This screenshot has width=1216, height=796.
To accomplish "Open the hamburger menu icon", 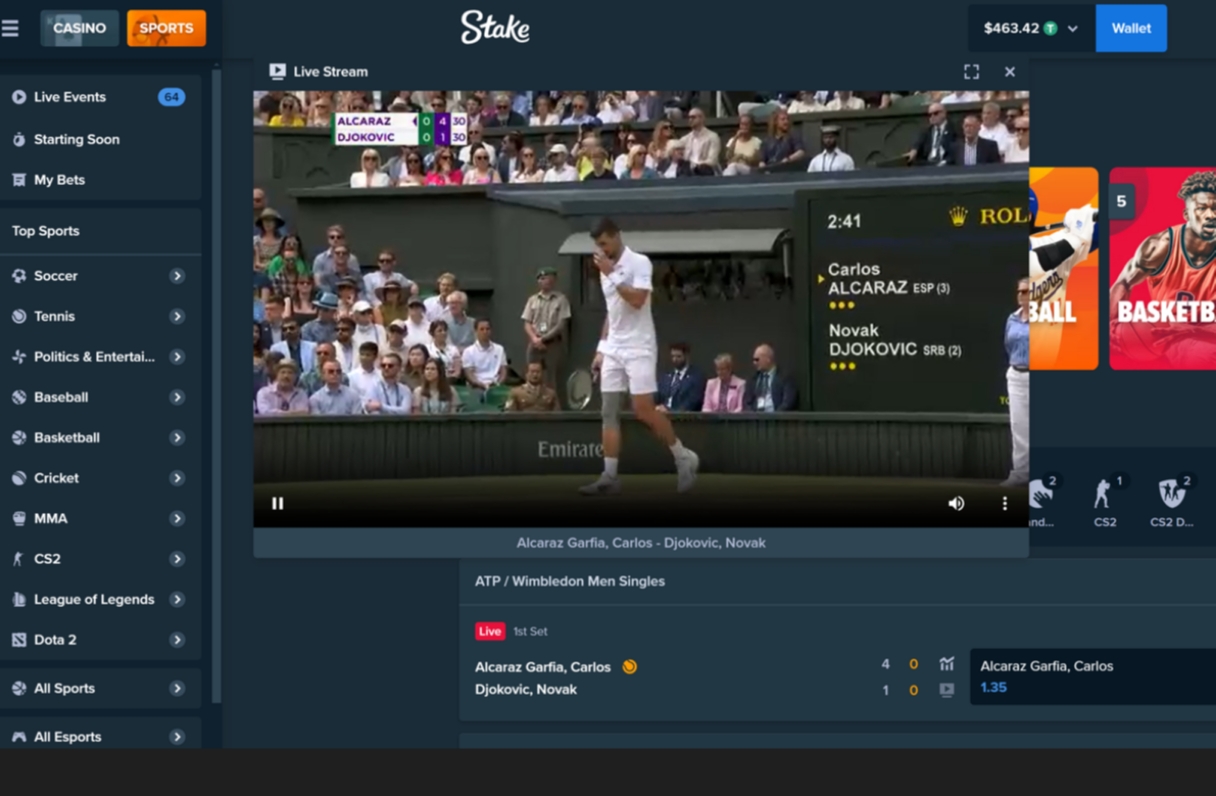I will coord(10,28).
